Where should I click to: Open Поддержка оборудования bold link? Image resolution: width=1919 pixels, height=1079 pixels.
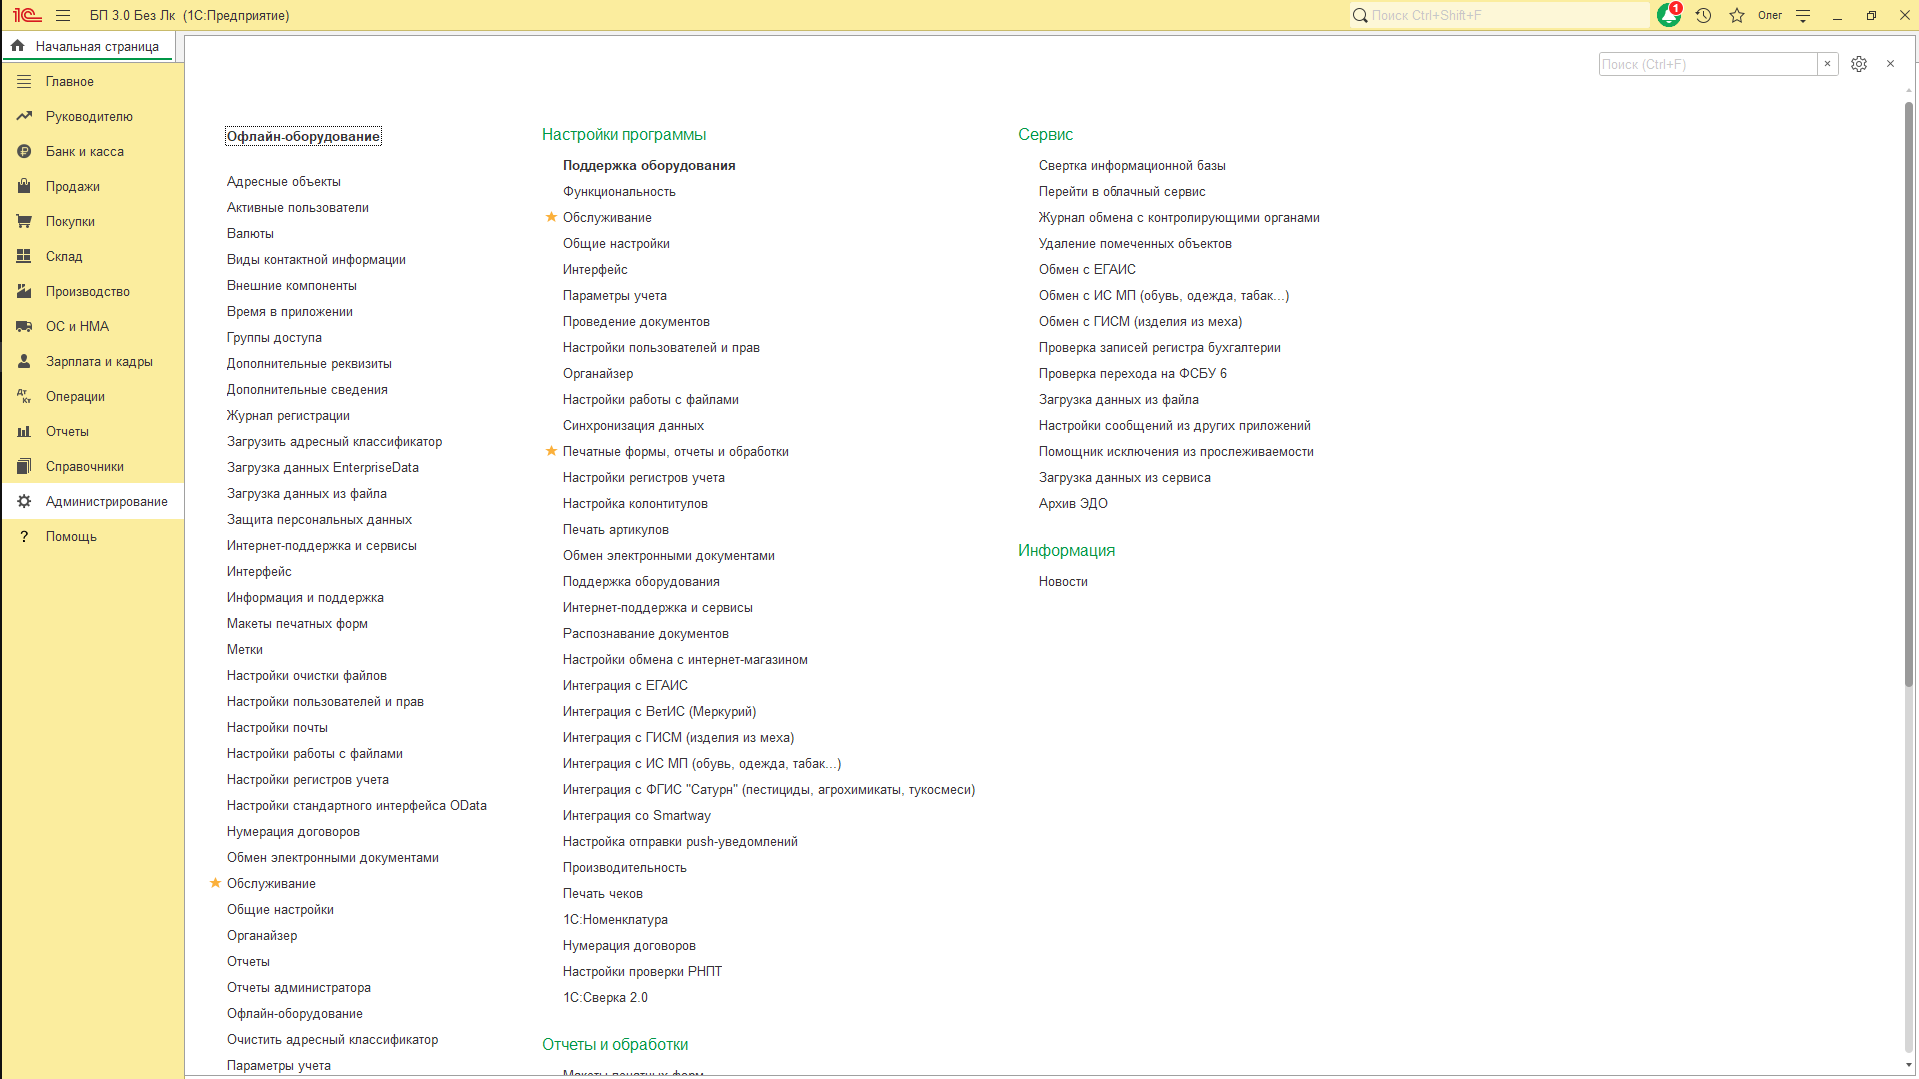(649, 166)
